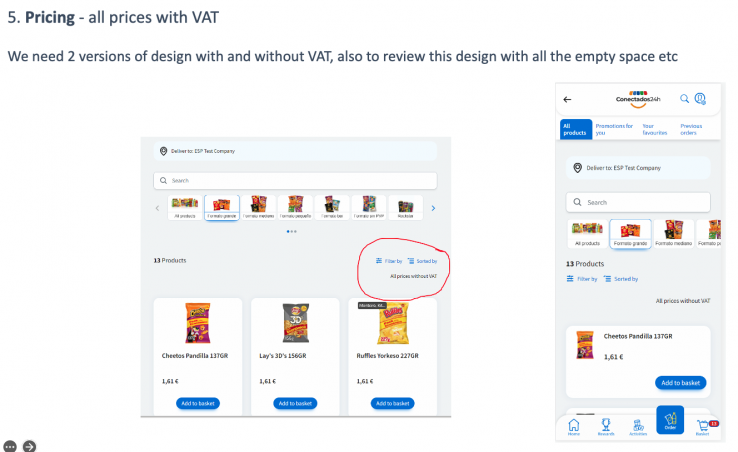Click the desktop Search input field
Viewport: 738px width, 452px height.
pyautogui.click(x=295, y=180)
